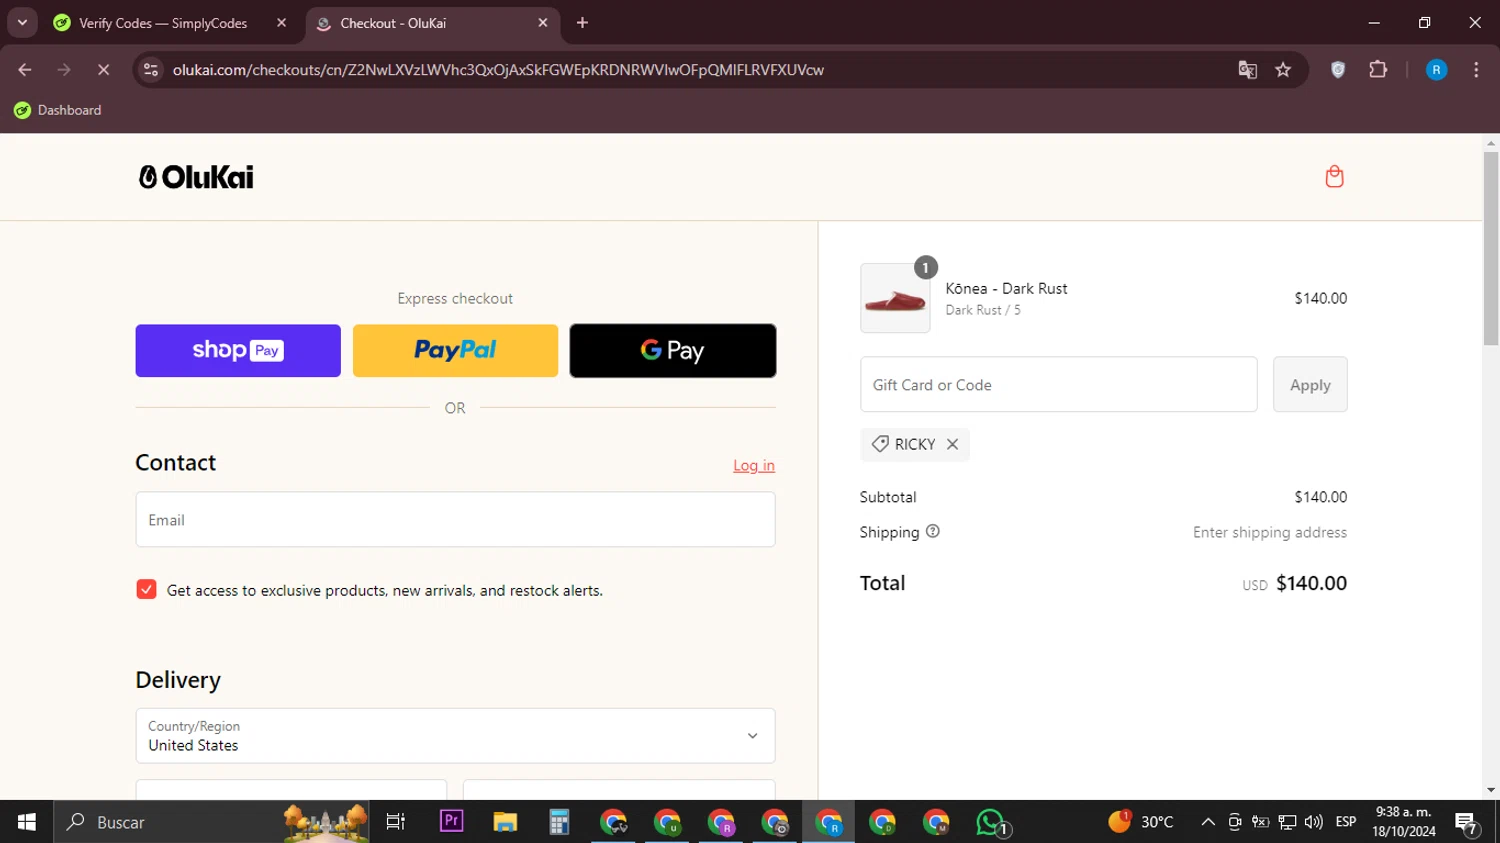Open a new browser tab
Screen dimensions: 1500x843
(x=582, y=23)
